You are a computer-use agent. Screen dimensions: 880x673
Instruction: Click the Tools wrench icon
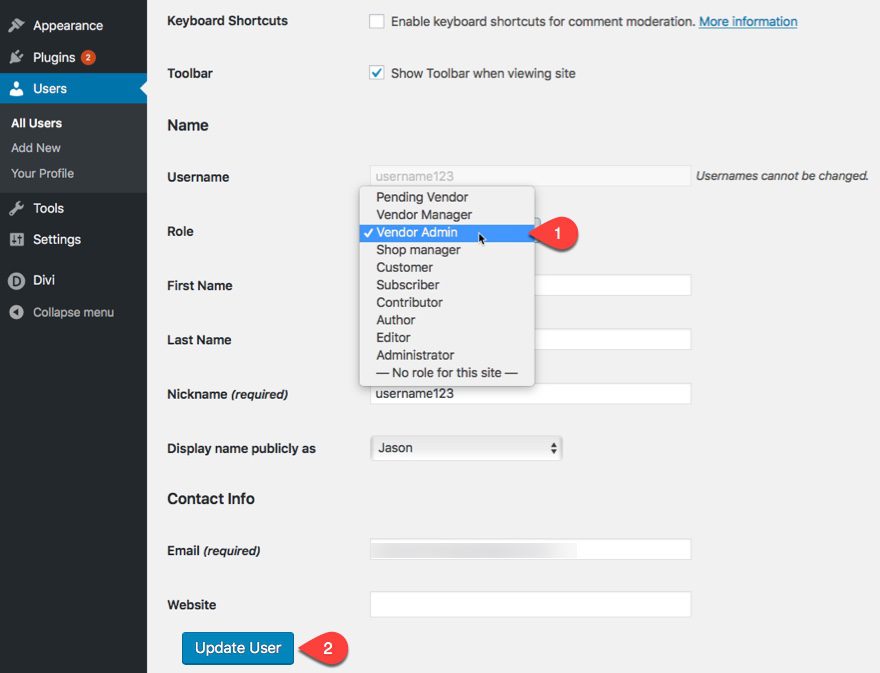[x=17, y=208]
